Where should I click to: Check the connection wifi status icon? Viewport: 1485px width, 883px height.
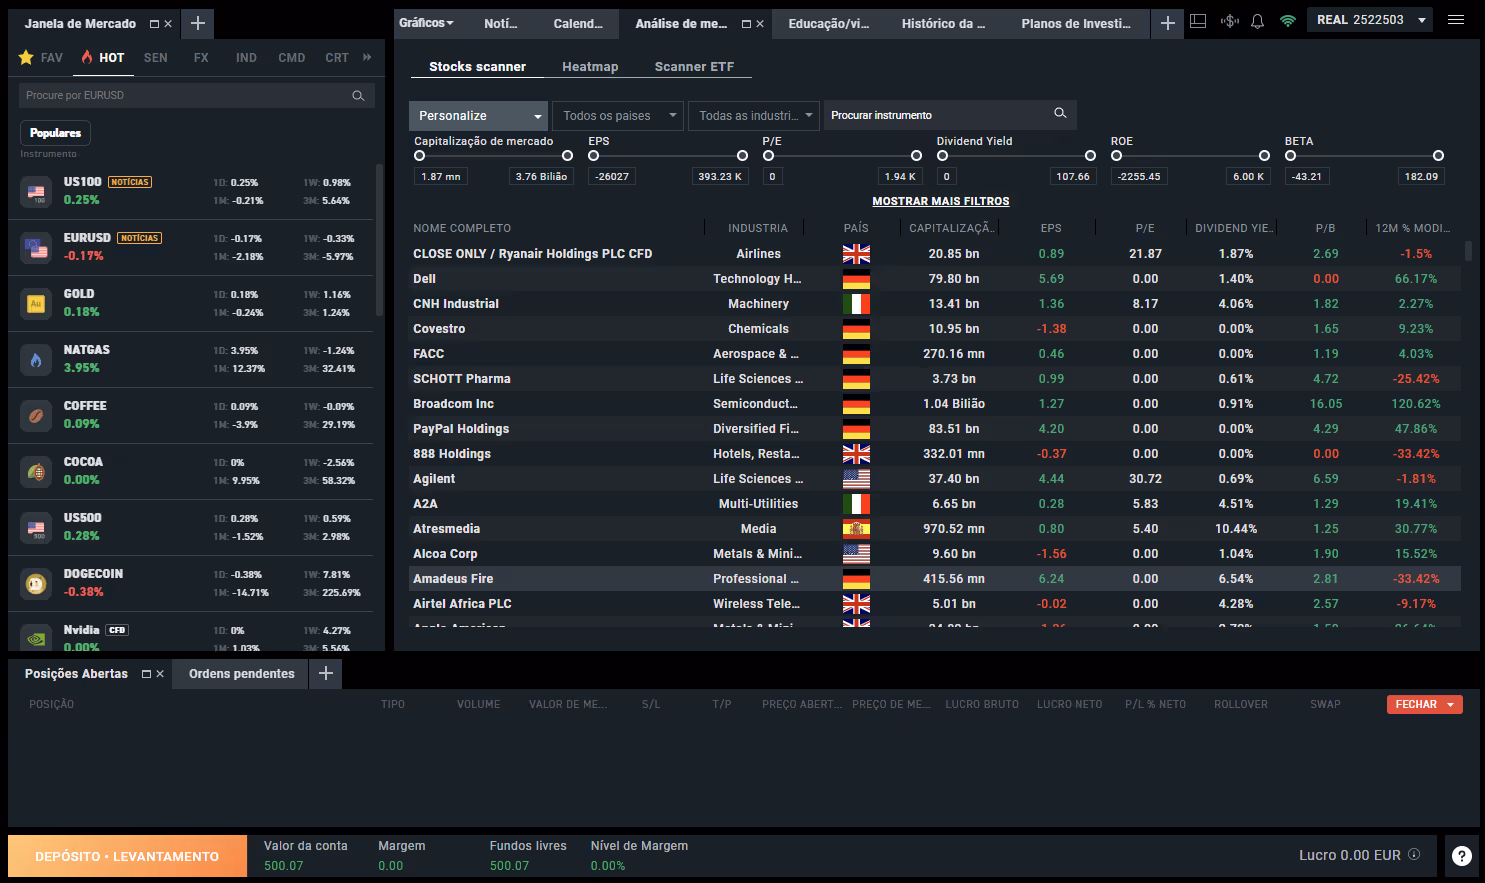coord(1288,21)
